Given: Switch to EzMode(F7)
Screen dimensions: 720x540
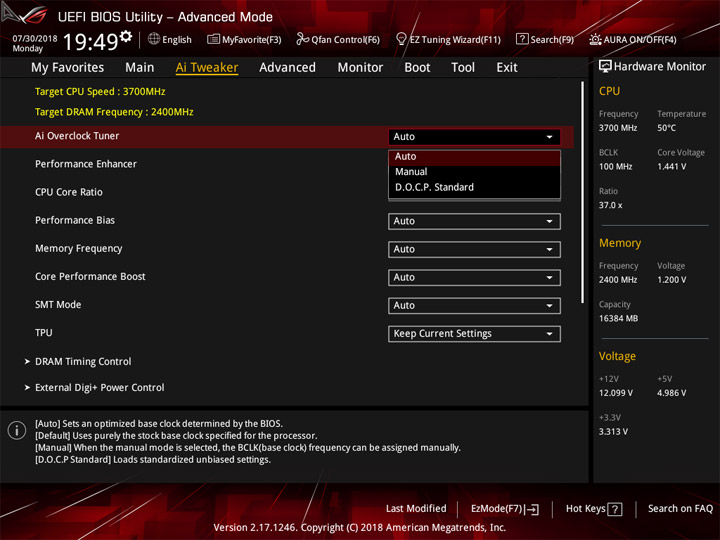Looking at the screenshot, I should tap(505, 509).
